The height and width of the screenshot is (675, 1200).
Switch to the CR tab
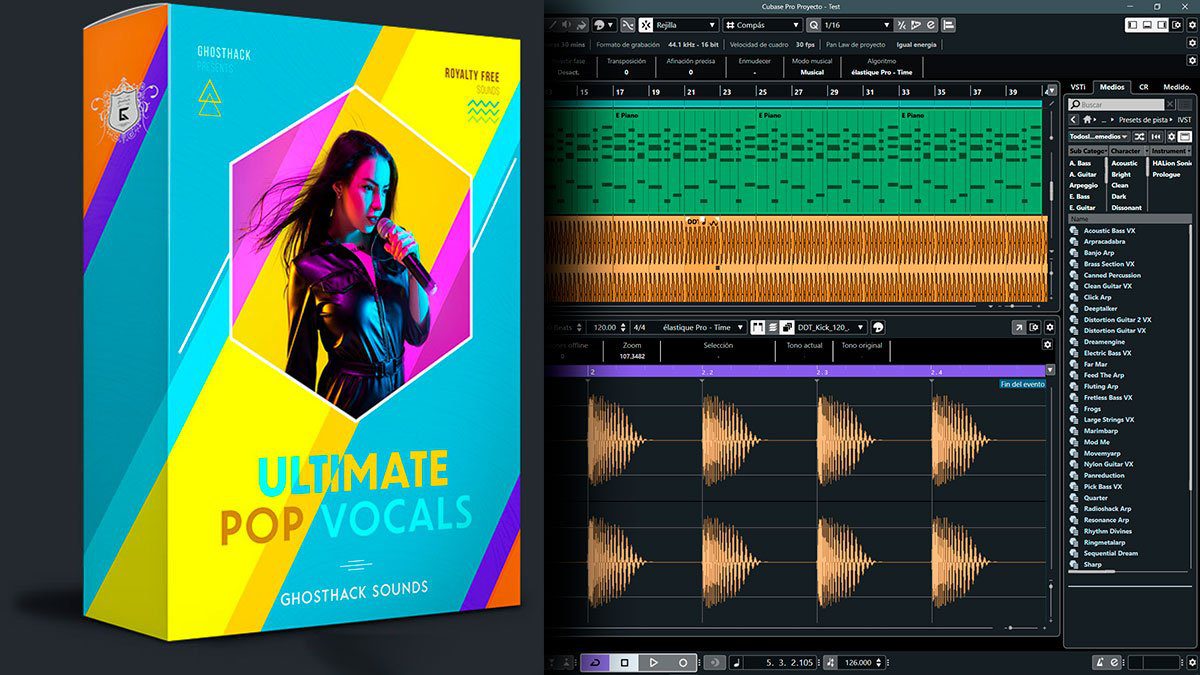tap(1143, 87)
